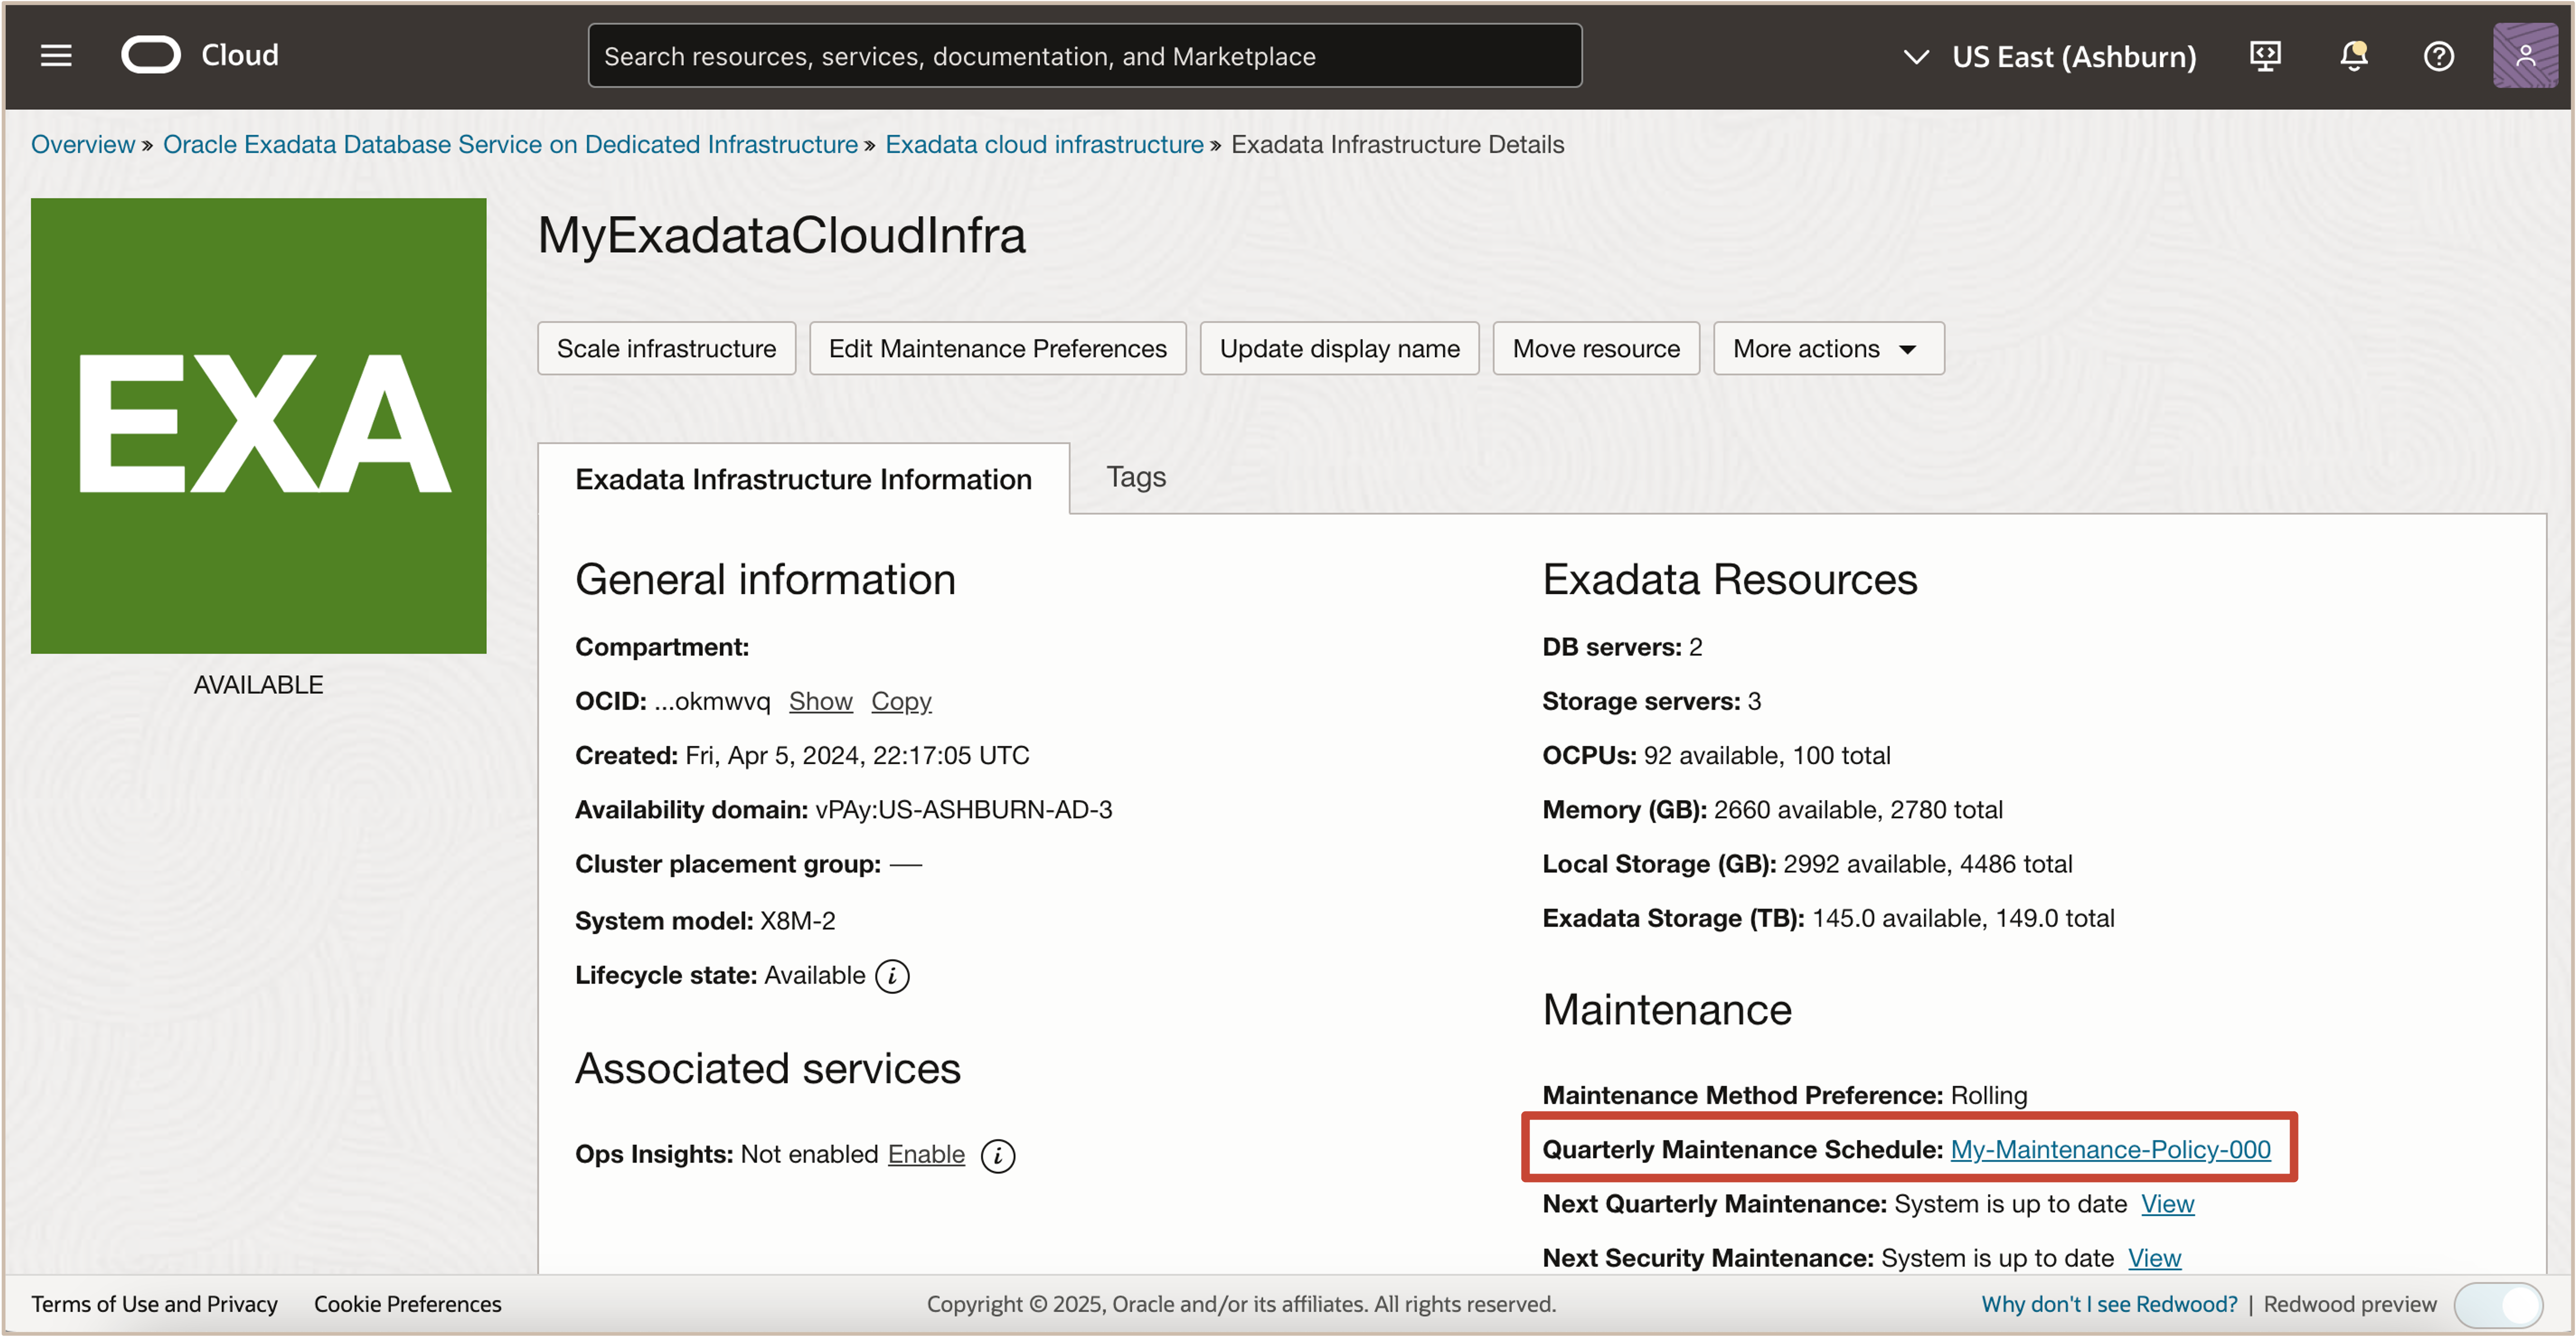2576x1337 pixels.
Task: Toggle the Redwood preview switch
Action: [2498, 1305]
